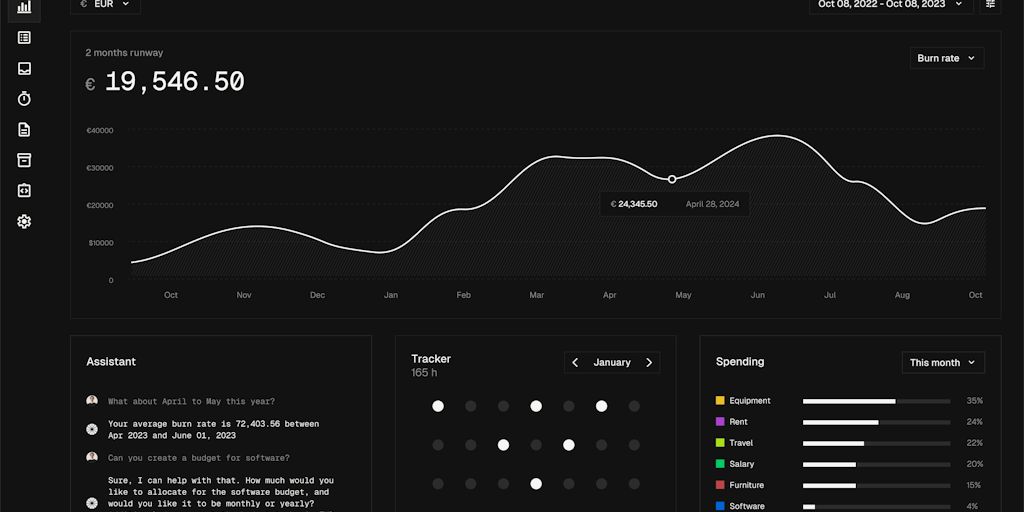Viewport: 1024px width, 512px height.
Task: Click the chart data point marker
Action: [672, 180]
